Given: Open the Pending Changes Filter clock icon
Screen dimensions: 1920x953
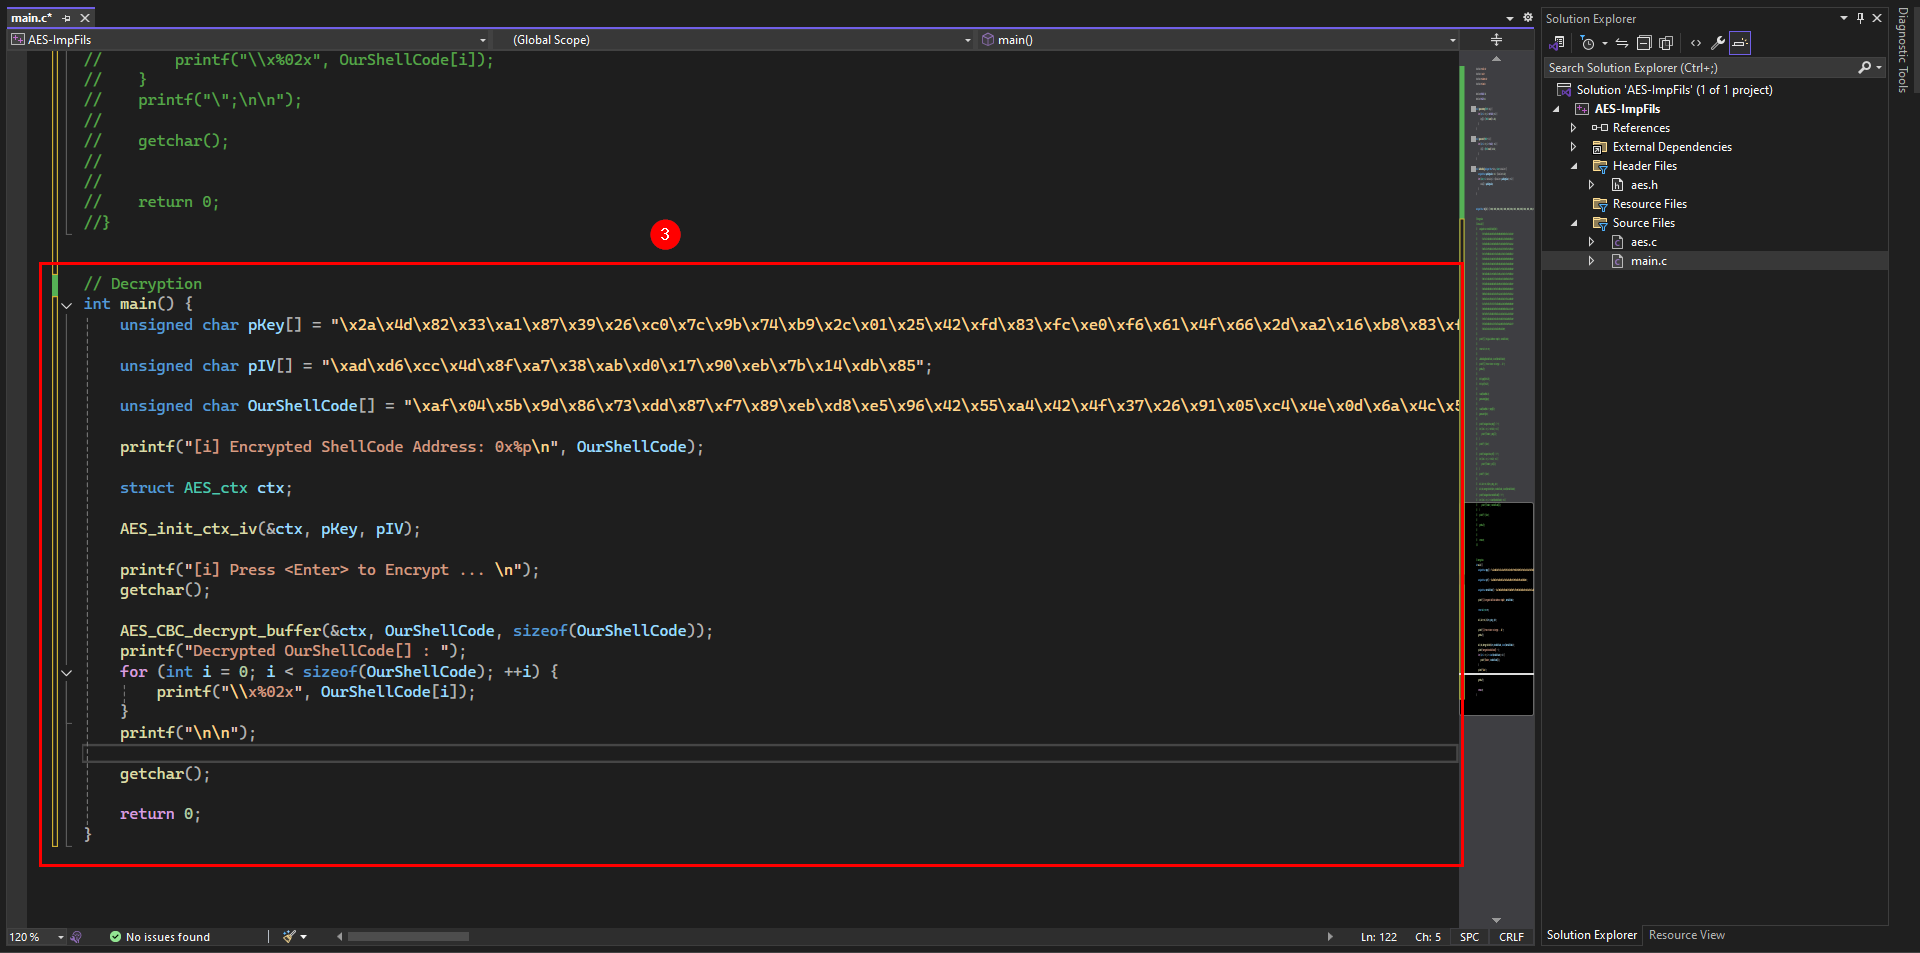Looking at the screenshot, I should (x=1587, y=43).
